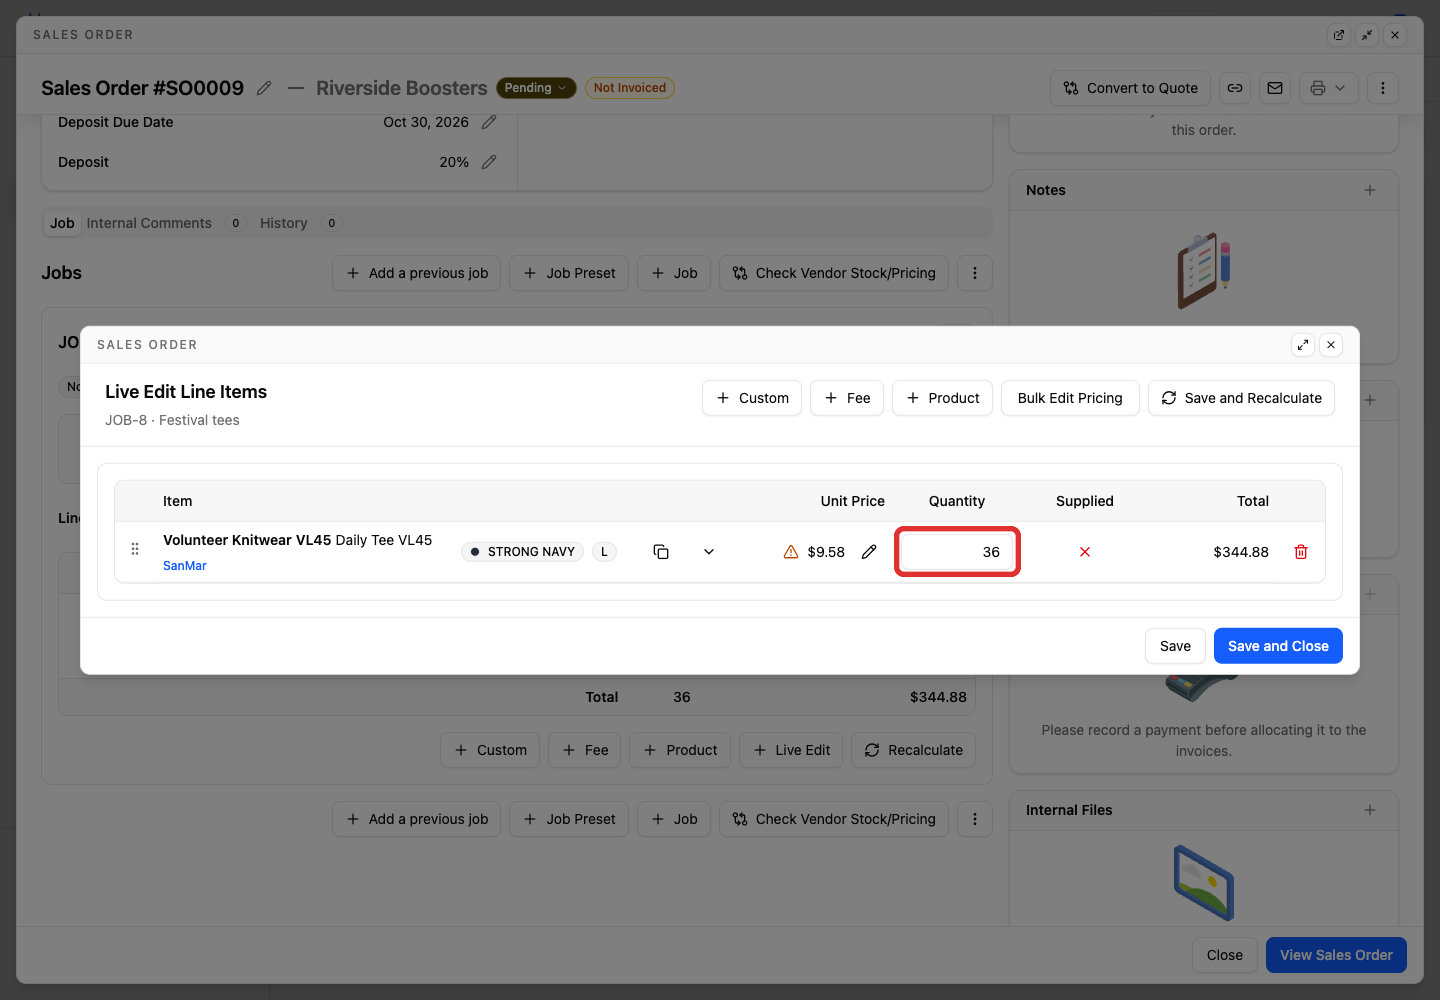Click Save and Recalculate button

(x=1241, y=398)
